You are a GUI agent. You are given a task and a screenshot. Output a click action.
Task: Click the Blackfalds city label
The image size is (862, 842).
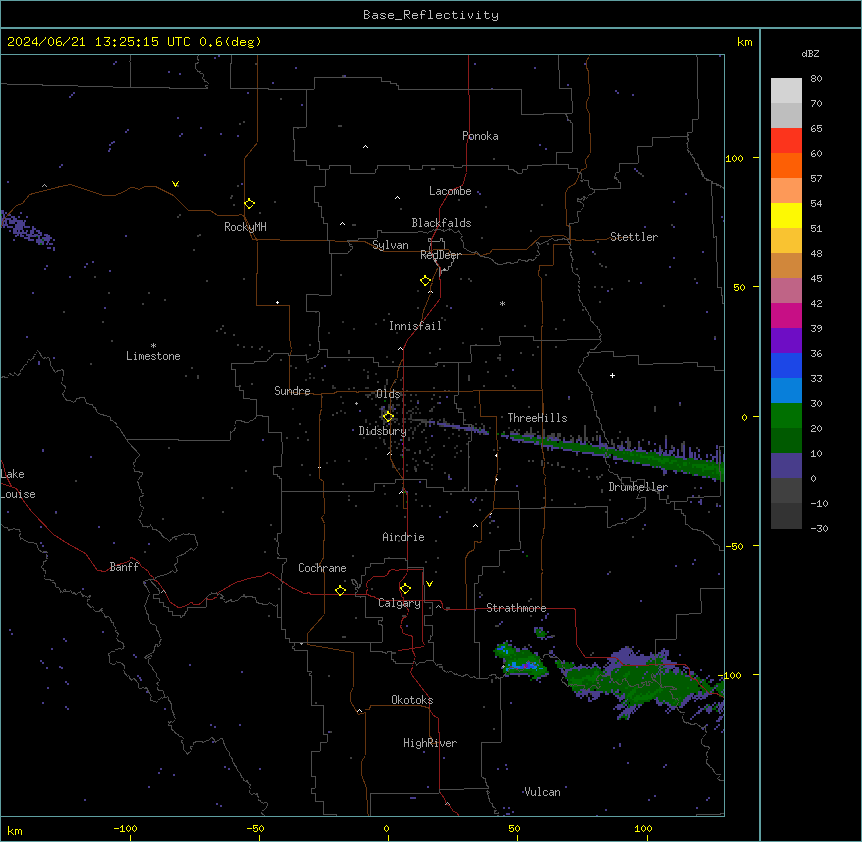point(441,223)
